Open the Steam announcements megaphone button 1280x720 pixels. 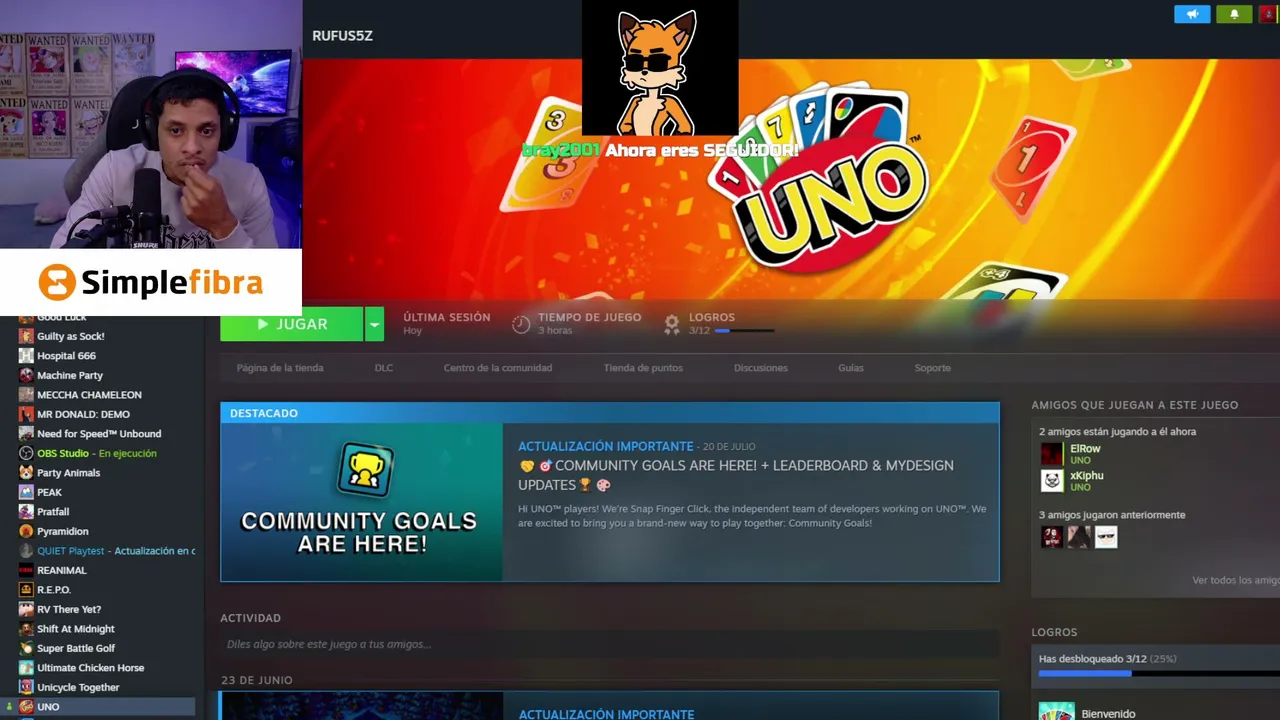coord(1192,14)
